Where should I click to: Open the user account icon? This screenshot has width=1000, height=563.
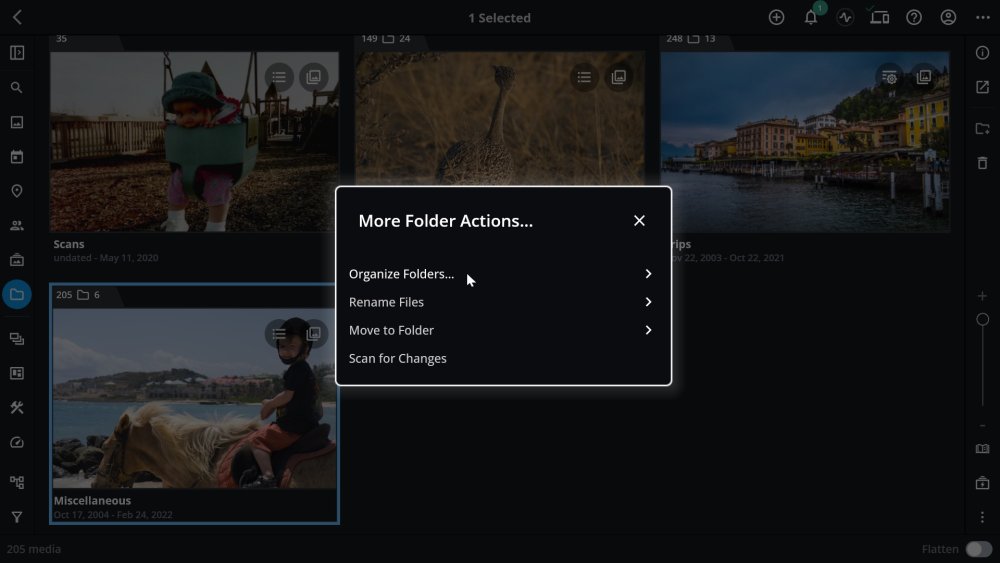point(948,17)
